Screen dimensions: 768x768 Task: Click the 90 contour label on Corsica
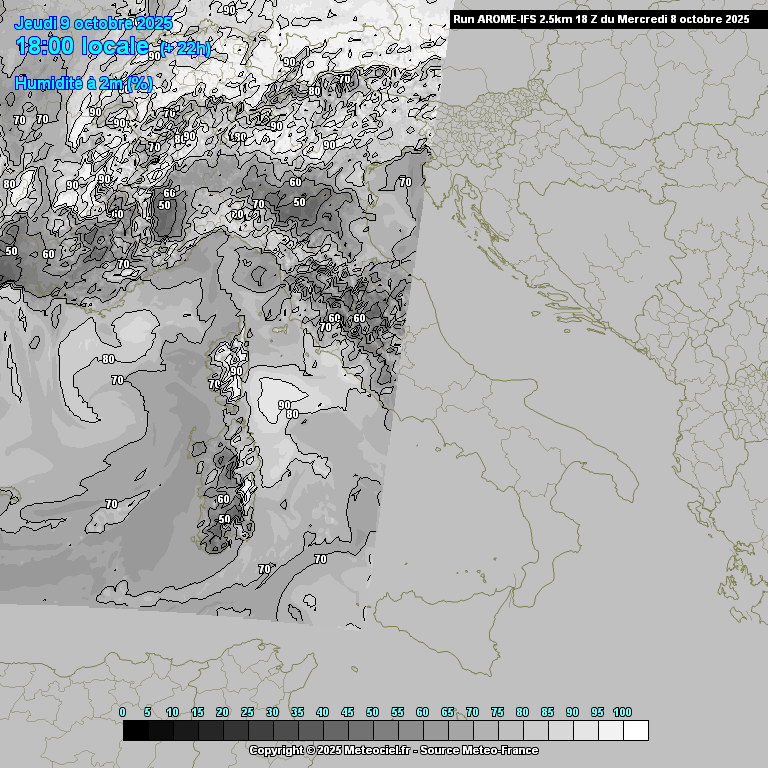[x=237, y=371]
